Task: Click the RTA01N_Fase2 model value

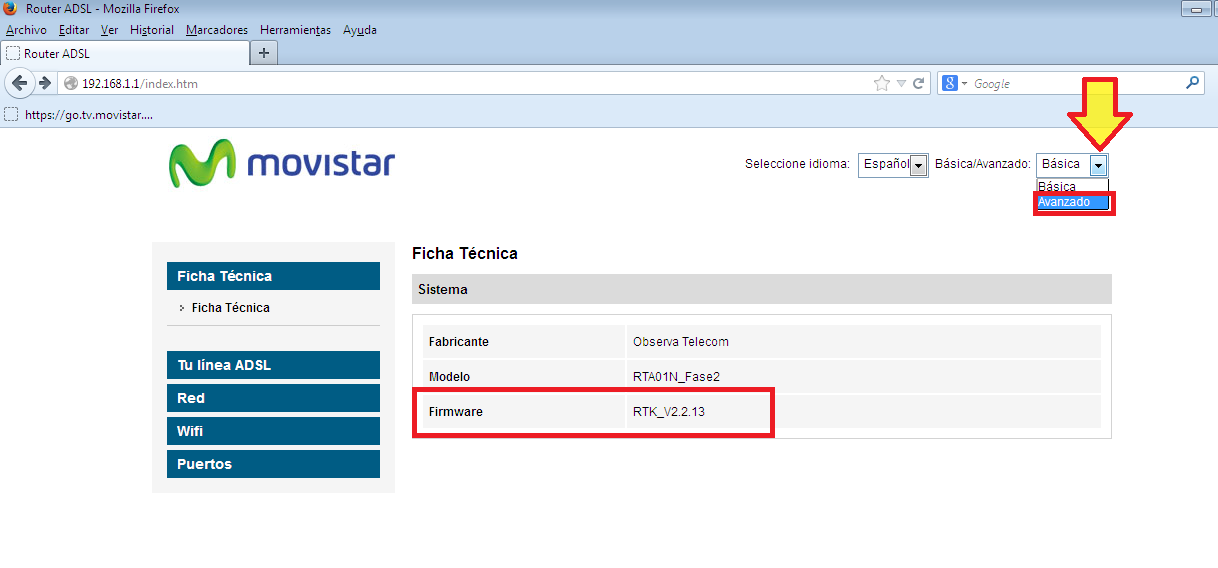Action: [x=677, y=377]
